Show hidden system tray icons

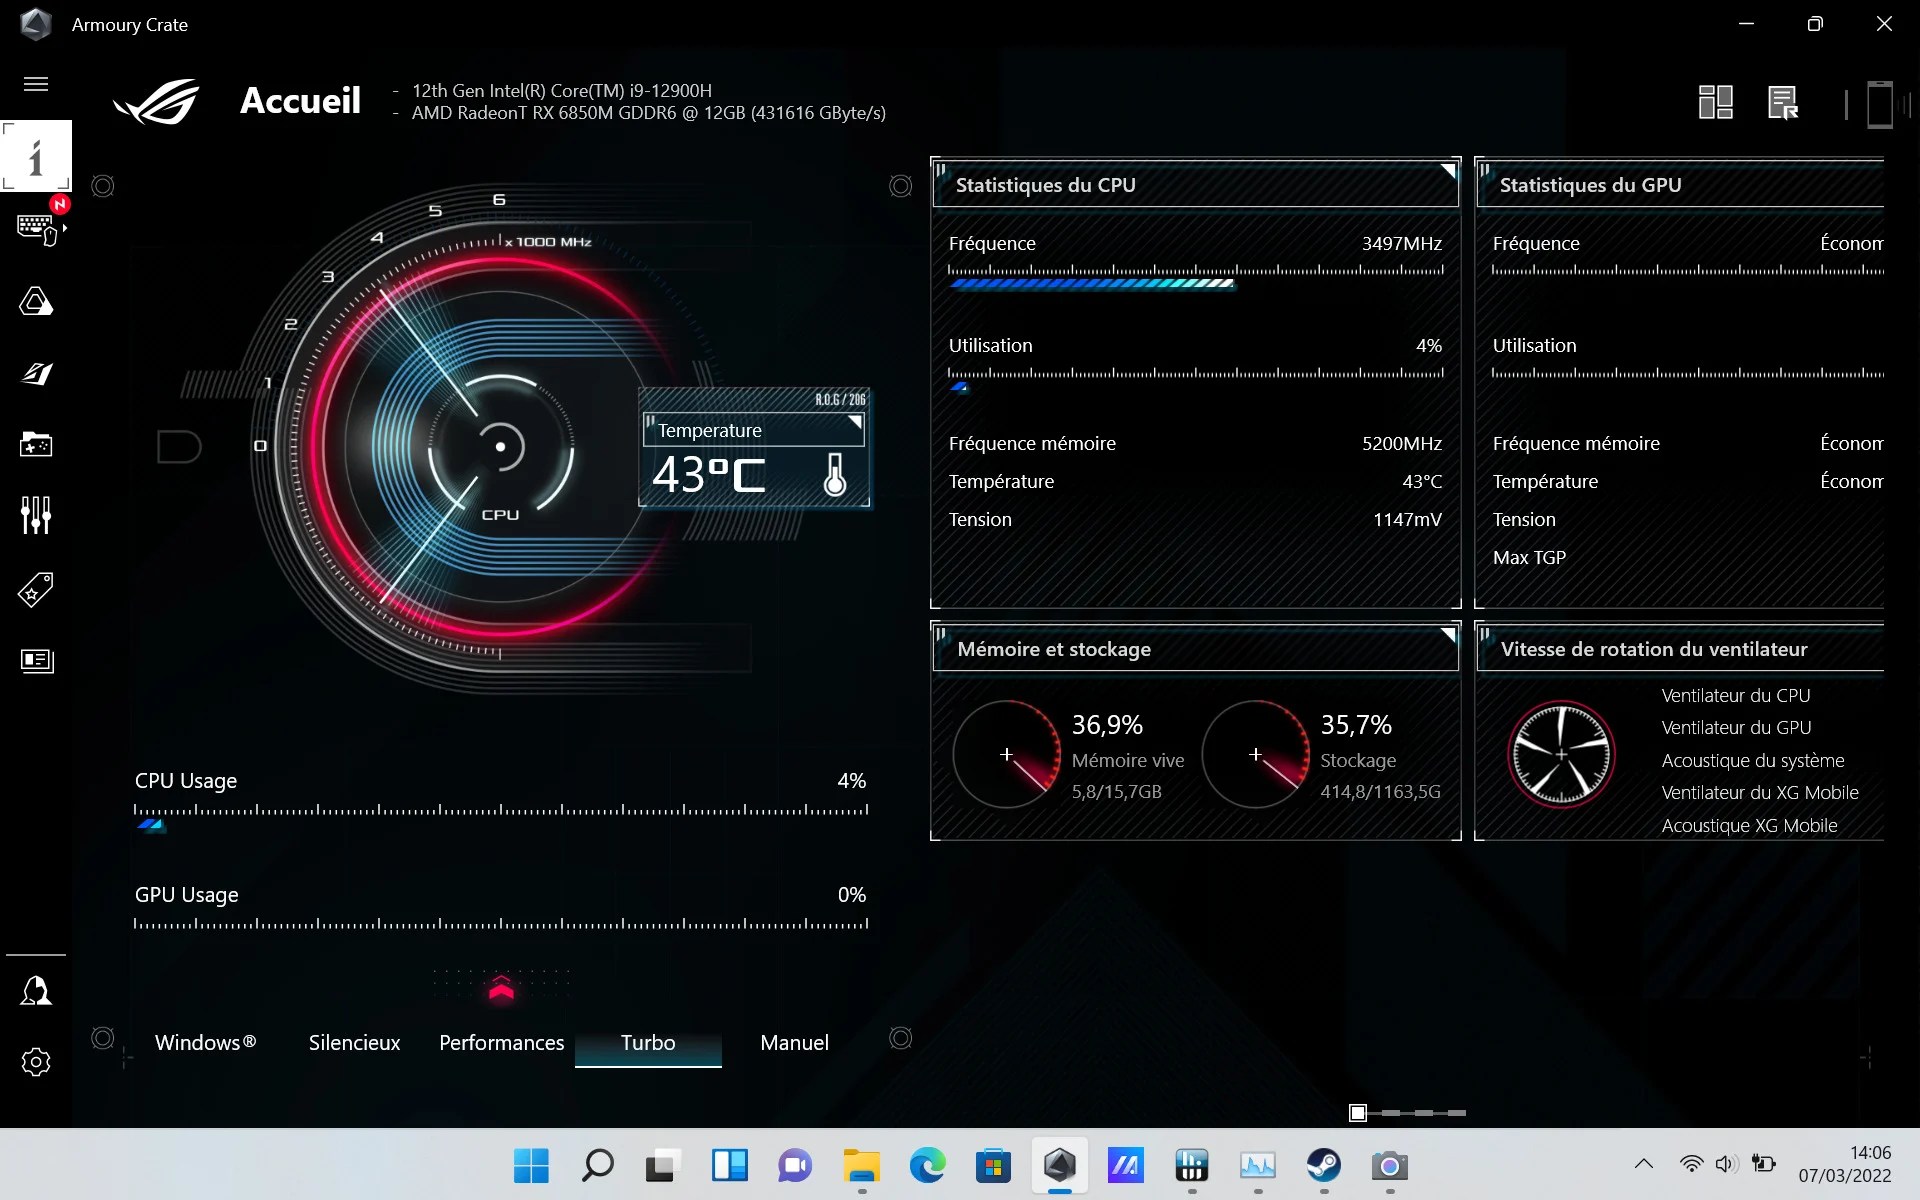tap(1643, 1163)
